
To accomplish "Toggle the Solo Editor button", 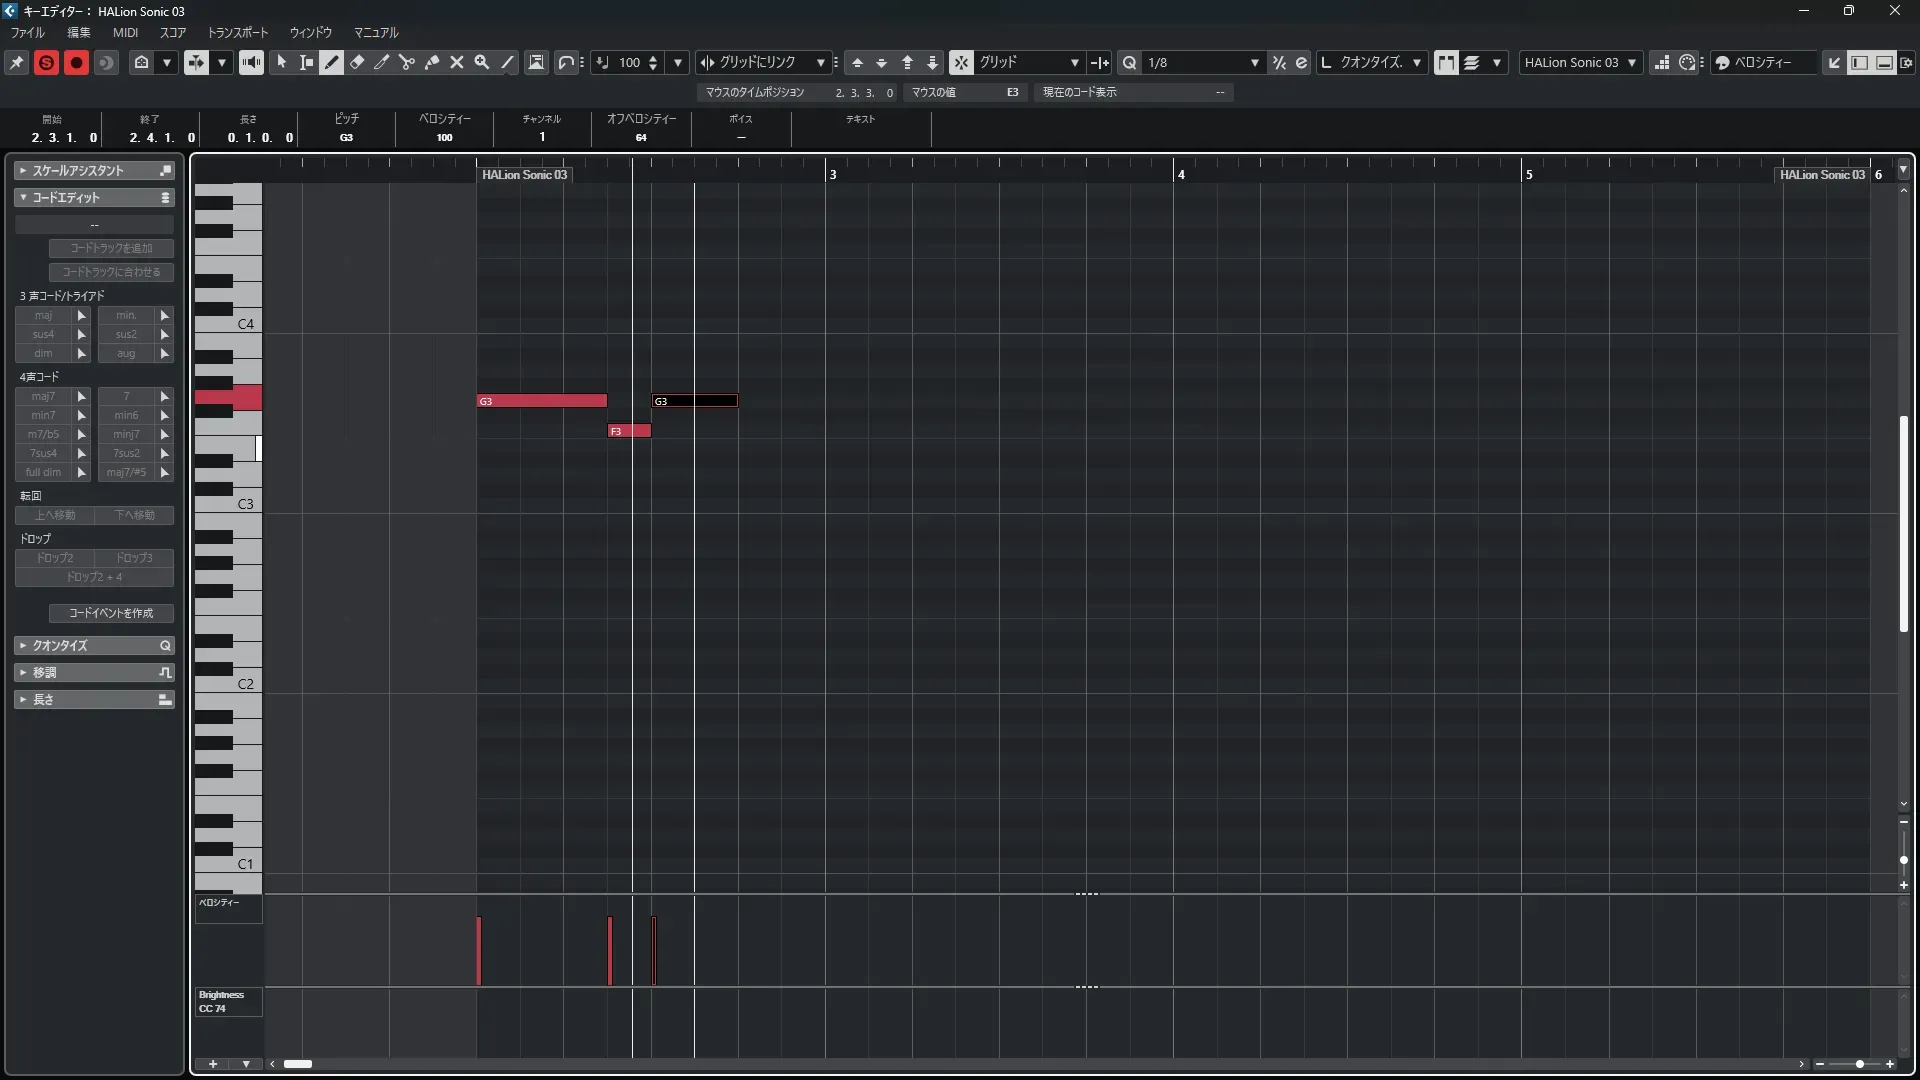I will [46, 62].
